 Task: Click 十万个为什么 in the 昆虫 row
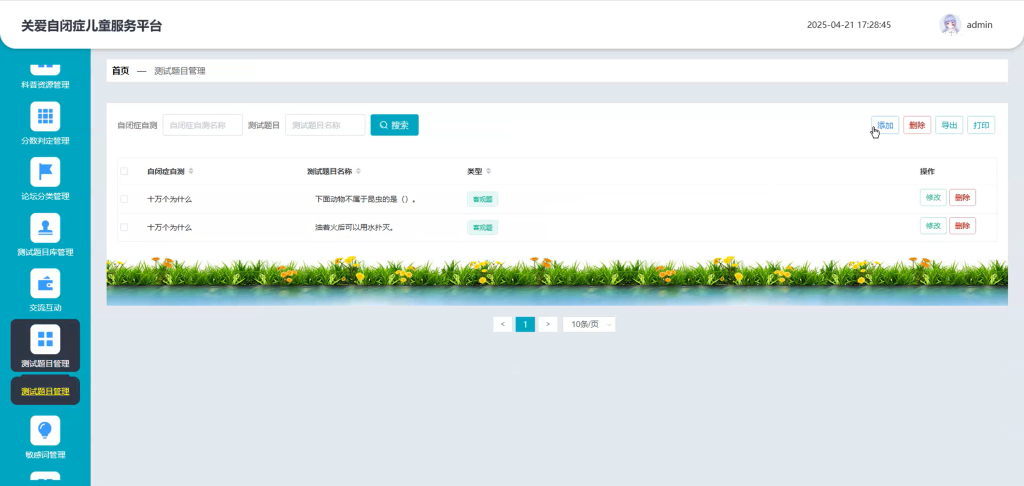click(x=169, y=199)
